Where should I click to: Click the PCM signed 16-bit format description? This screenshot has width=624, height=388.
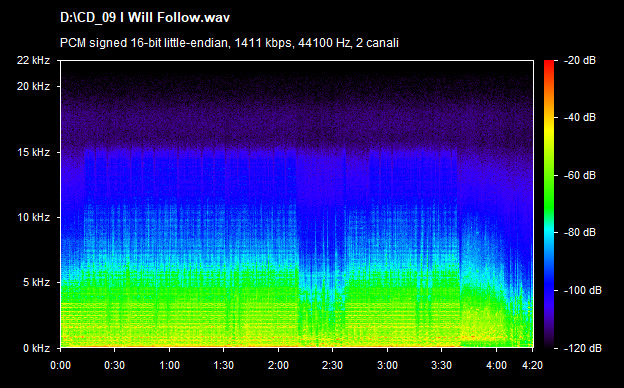pos(229,43)
